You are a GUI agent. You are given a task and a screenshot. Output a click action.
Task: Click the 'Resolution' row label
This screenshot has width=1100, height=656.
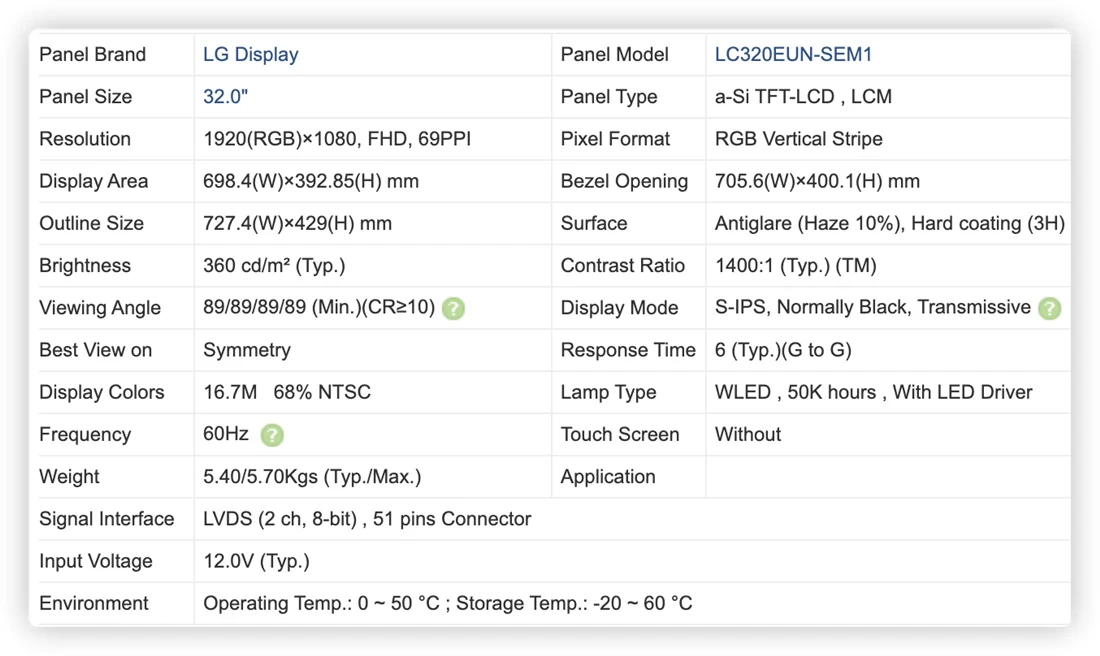coord(85,139)
